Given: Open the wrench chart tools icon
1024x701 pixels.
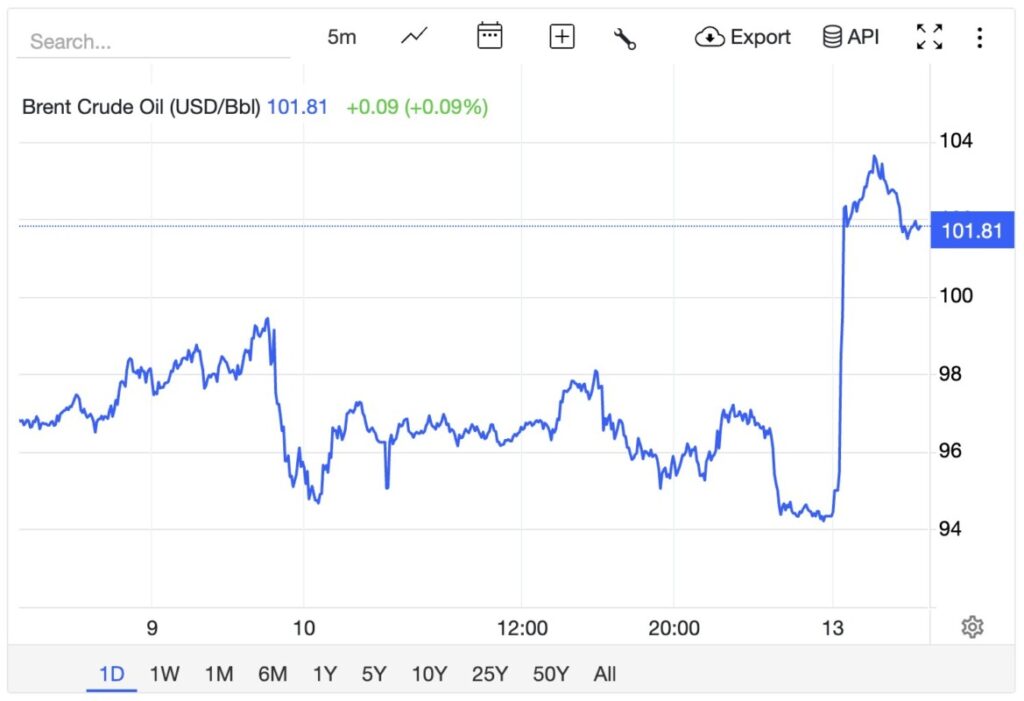Looking at the screenshot, I should pos(625,37).
